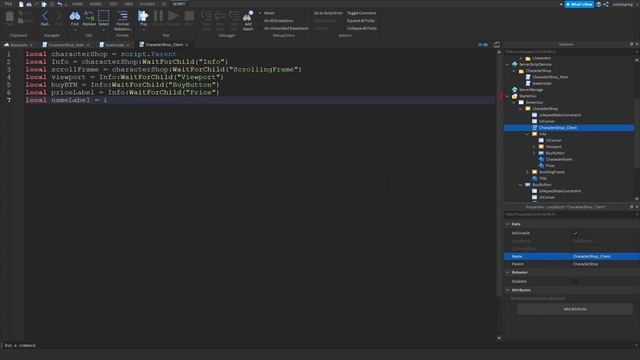Click the Viewport frame icon in Explorer
Image resolution: width=640 pixels, height=360 pixels.
(541, 147)
